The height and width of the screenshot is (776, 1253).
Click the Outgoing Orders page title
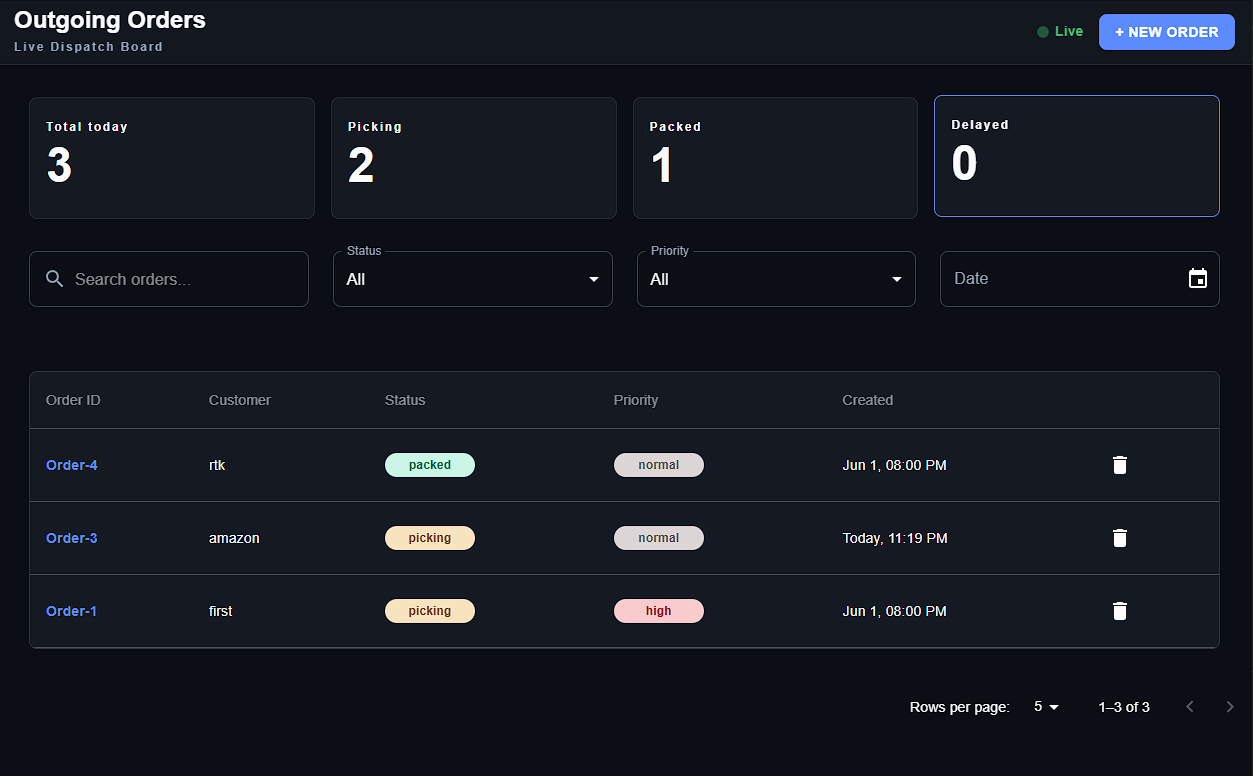pyautogui.click(x=110, y=20)
